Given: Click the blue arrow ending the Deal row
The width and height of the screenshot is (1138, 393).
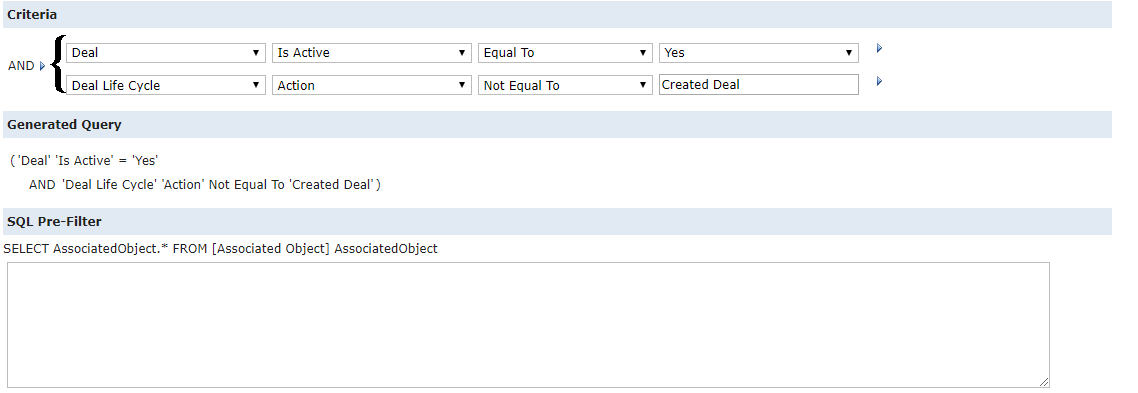Looking at the screenshot, I should 880,49.
